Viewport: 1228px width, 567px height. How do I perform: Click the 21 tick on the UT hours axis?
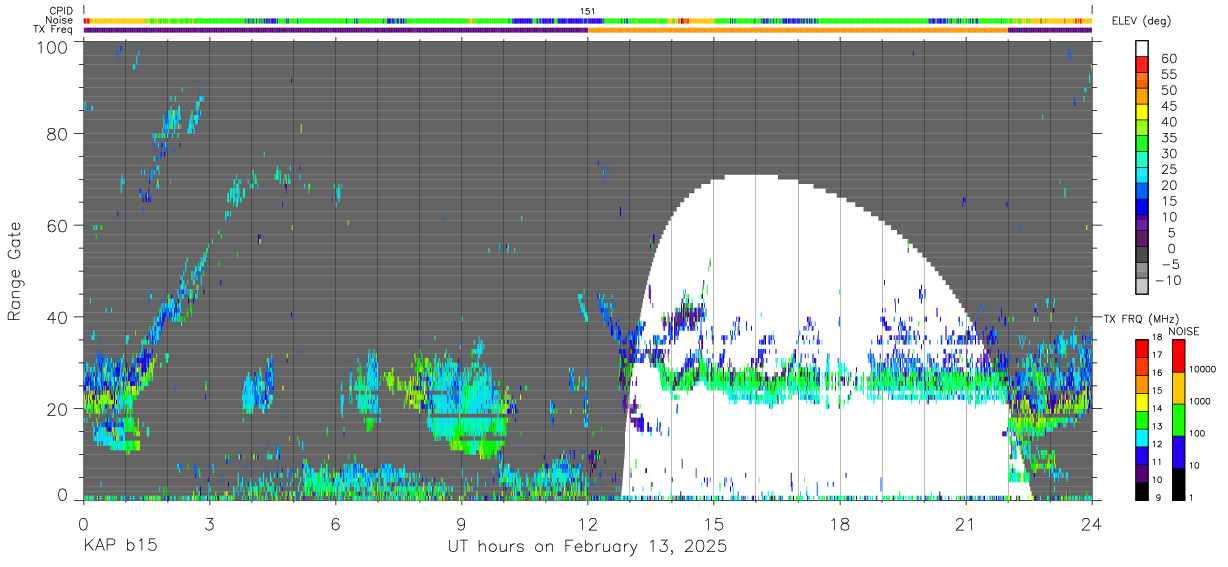(x=965, y=524)
